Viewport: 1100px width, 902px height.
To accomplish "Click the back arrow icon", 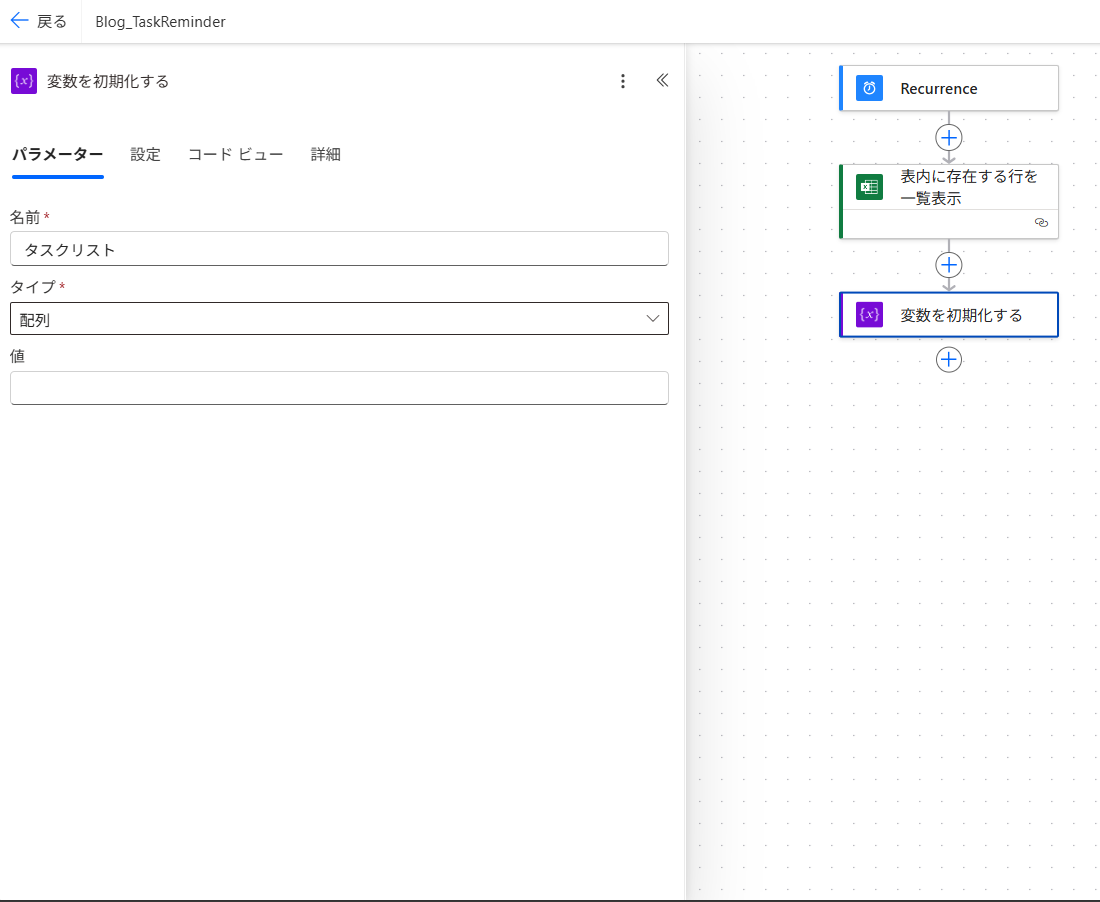I will pos(19,21).
